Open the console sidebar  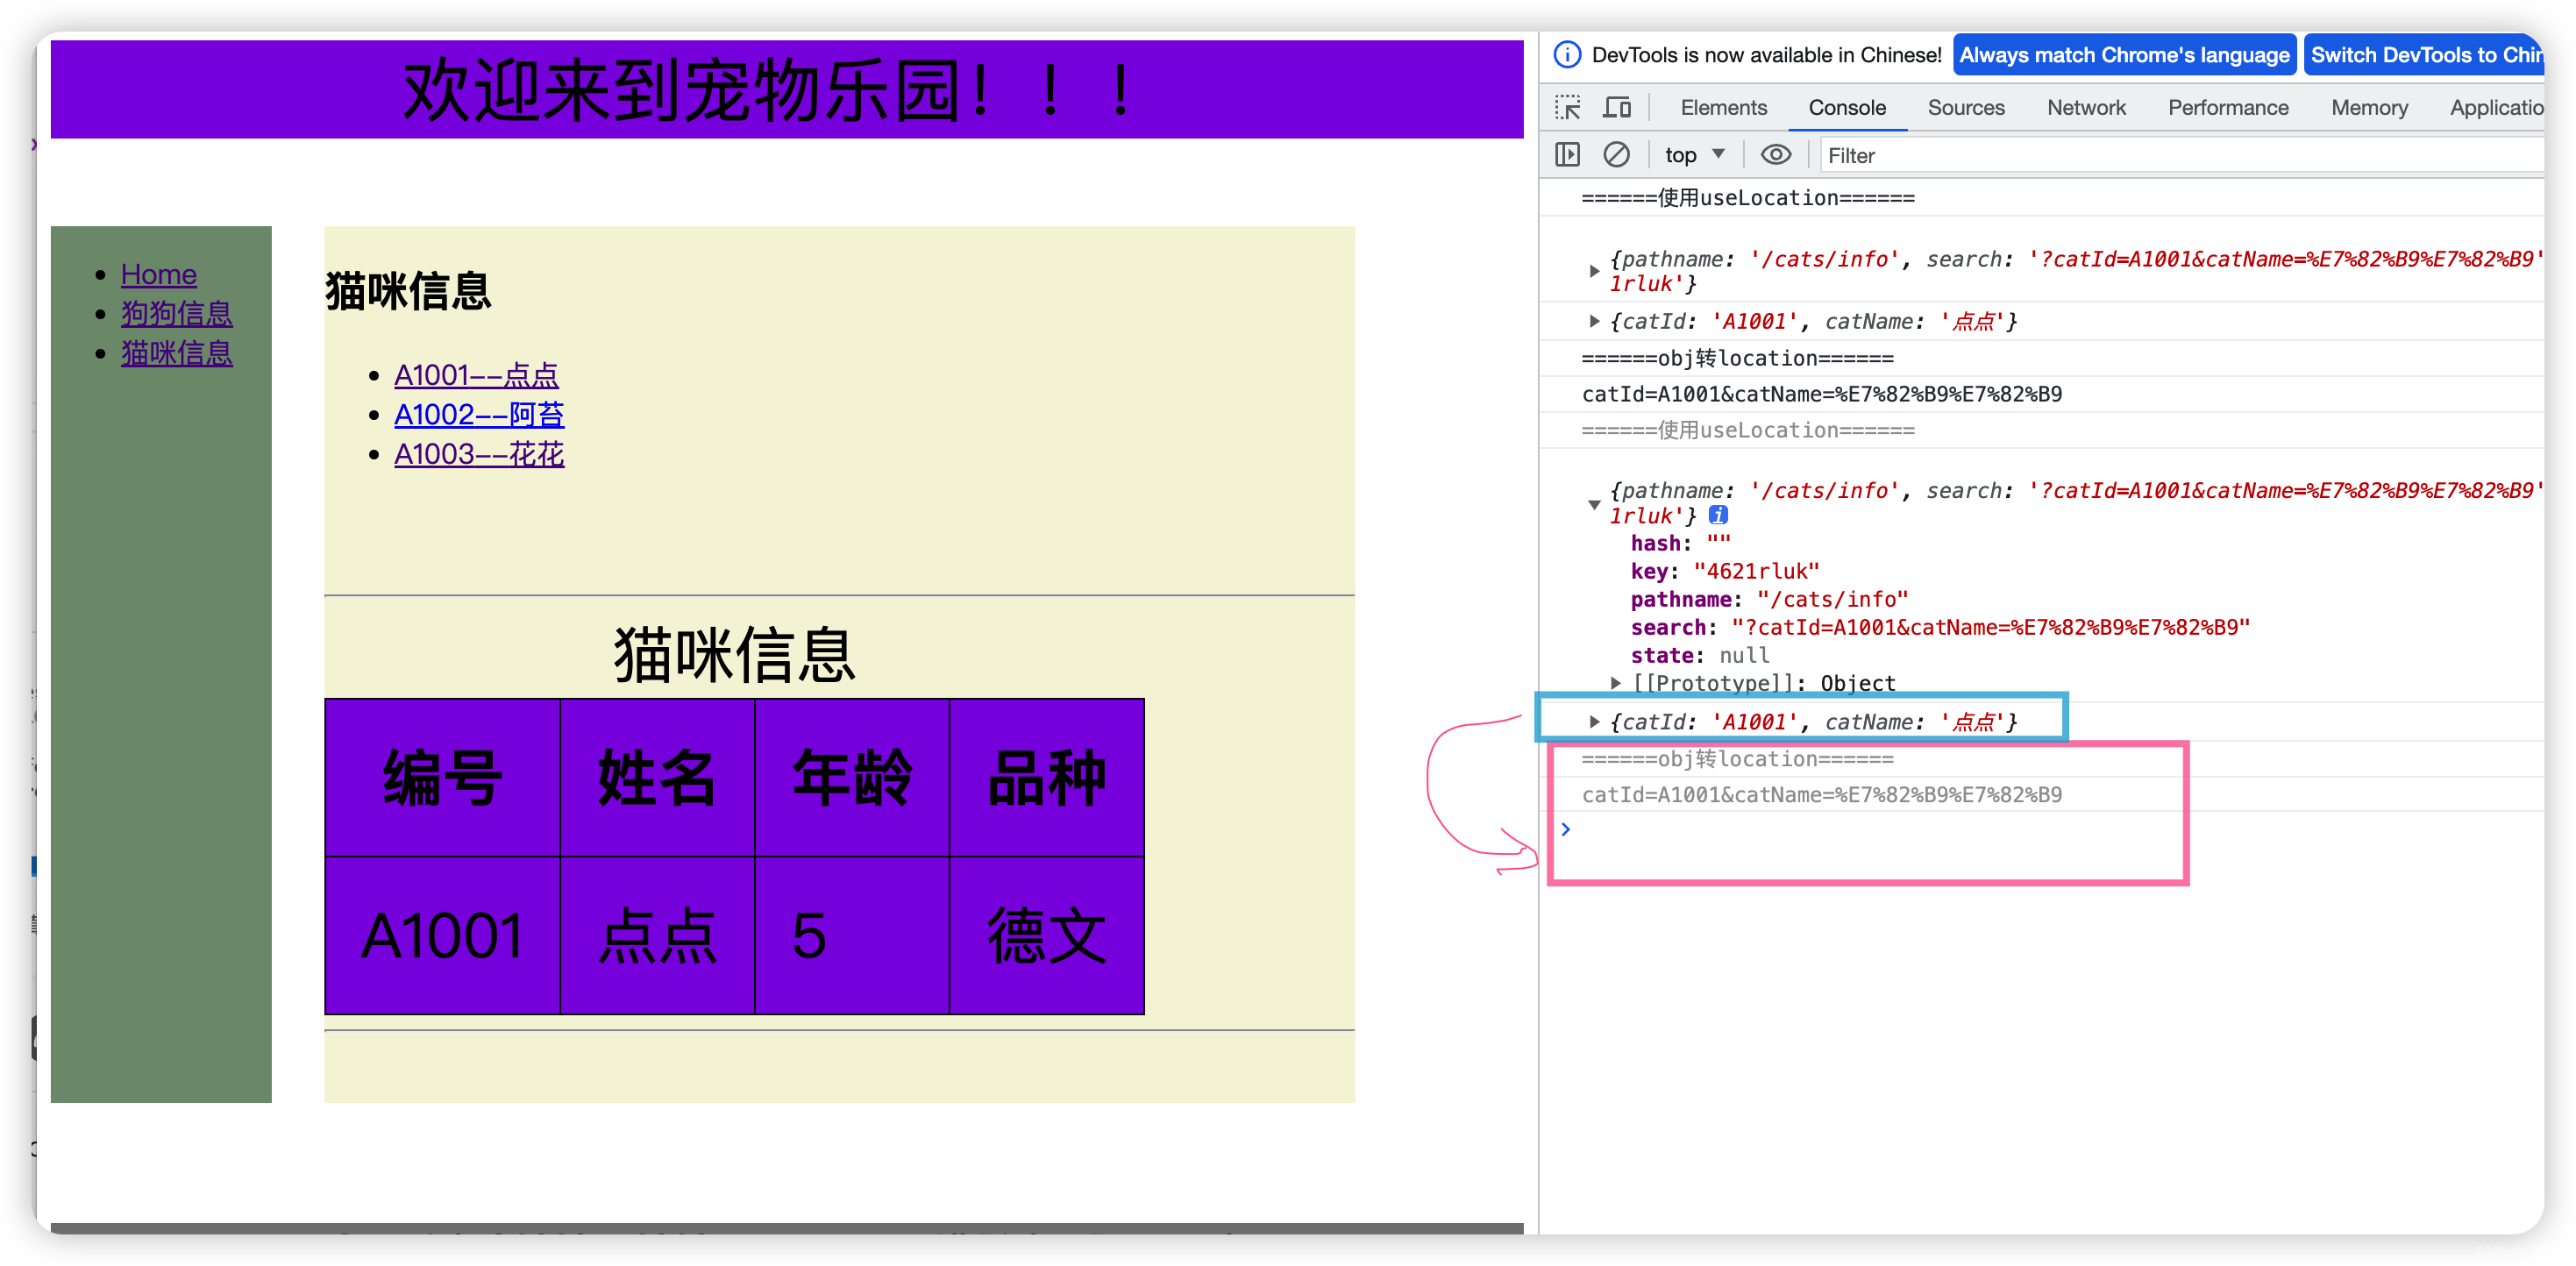click(1567, 154)
